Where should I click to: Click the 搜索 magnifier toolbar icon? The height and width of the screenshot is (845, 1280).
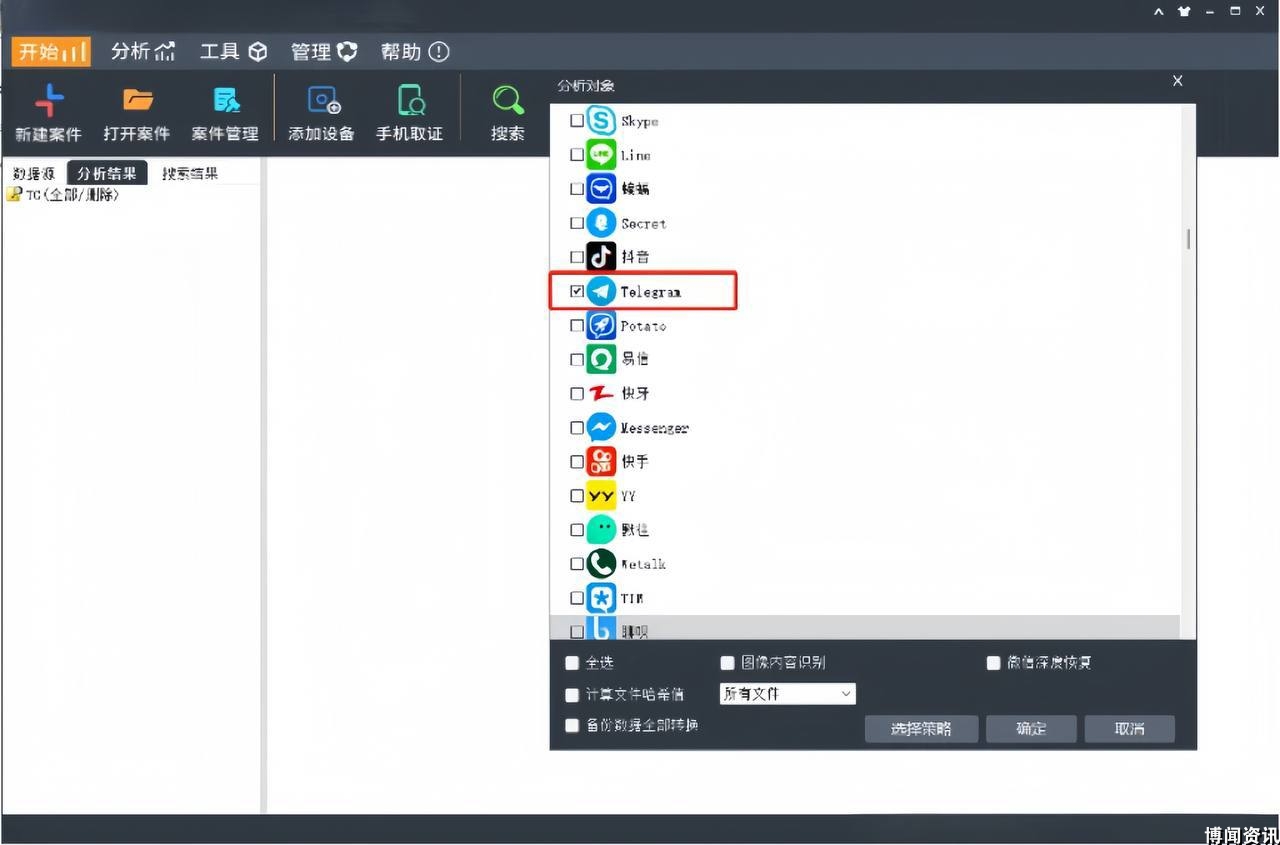[x=508, y=100]
